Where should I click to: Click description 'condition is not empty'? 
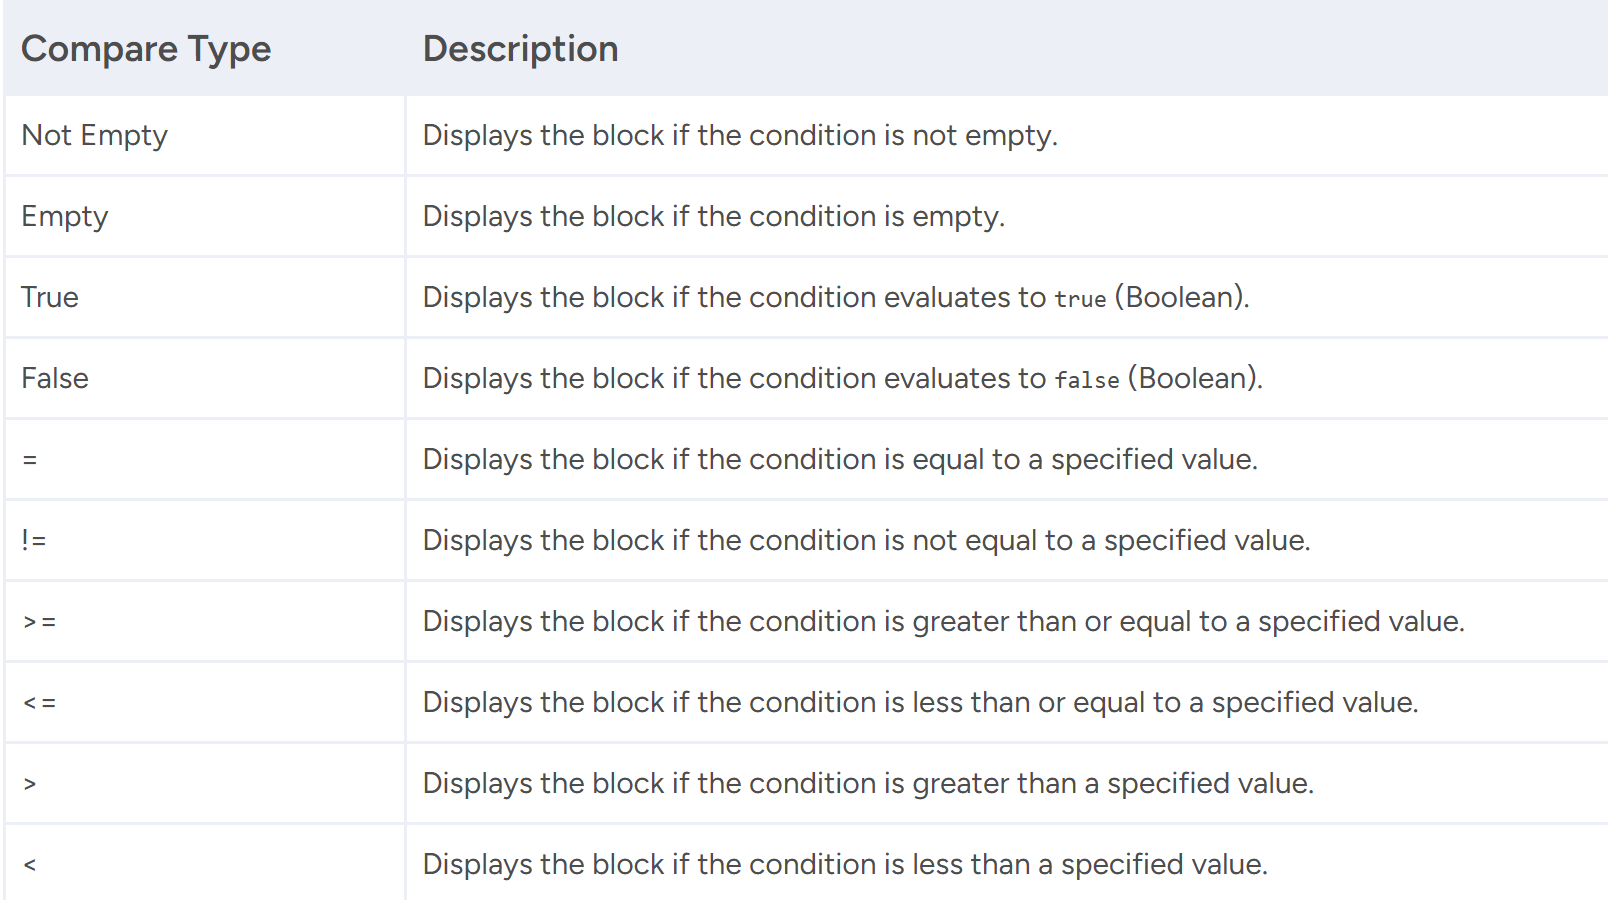740,135
